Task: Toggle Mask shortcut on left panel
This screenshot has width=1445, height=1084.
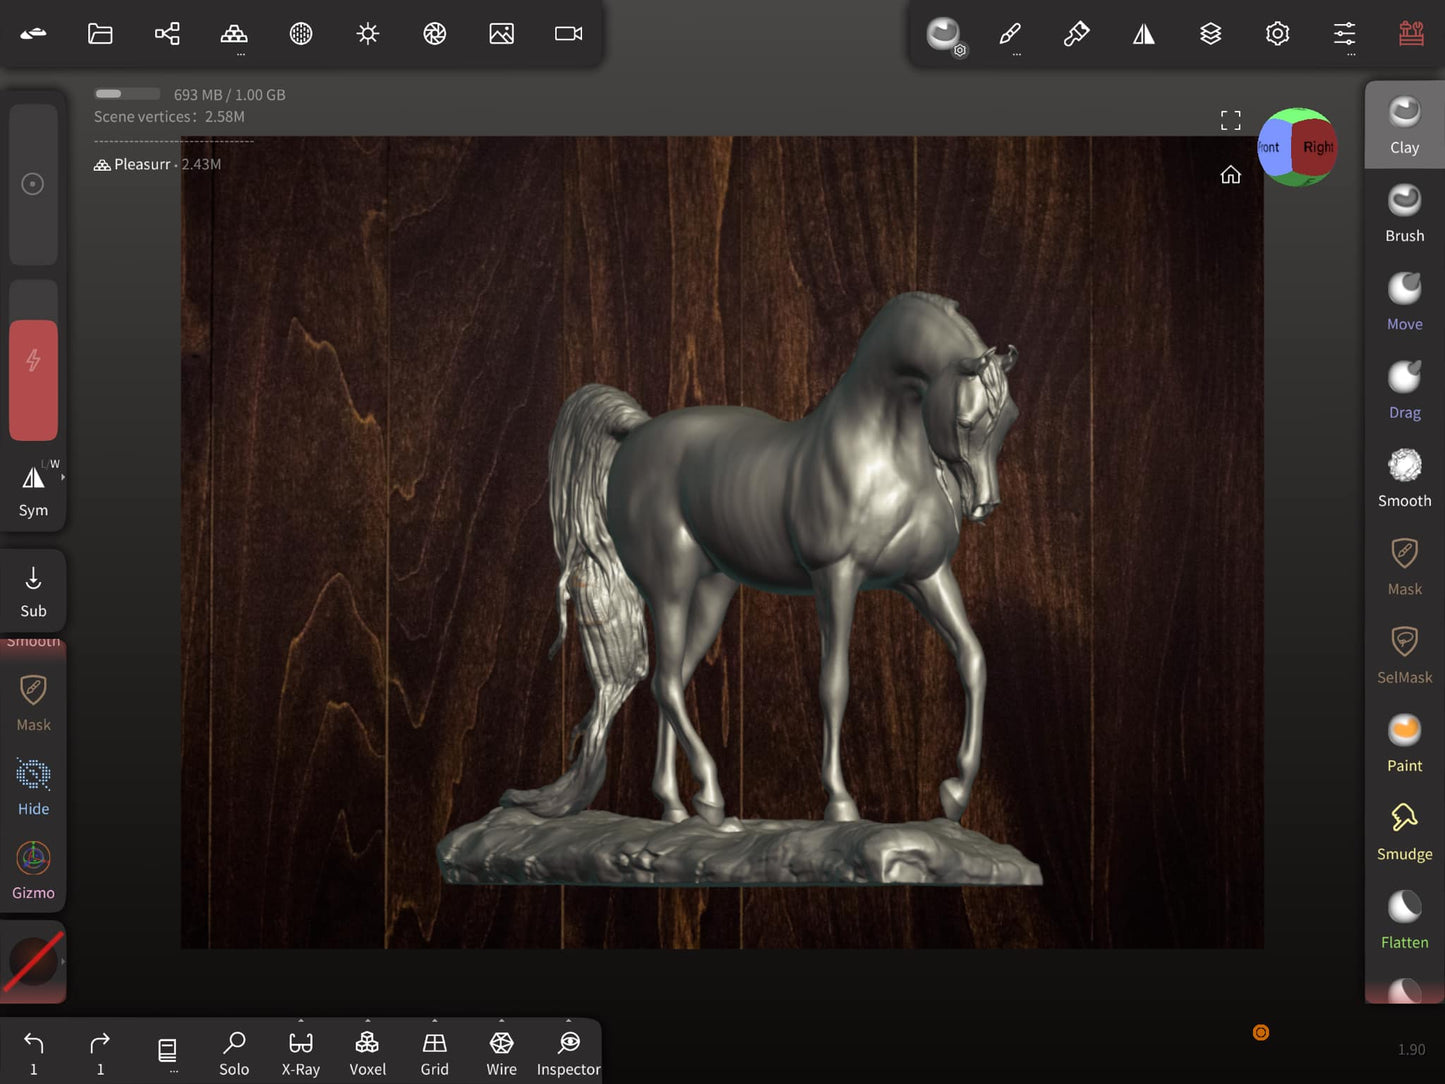Action: tap(33, 702)
